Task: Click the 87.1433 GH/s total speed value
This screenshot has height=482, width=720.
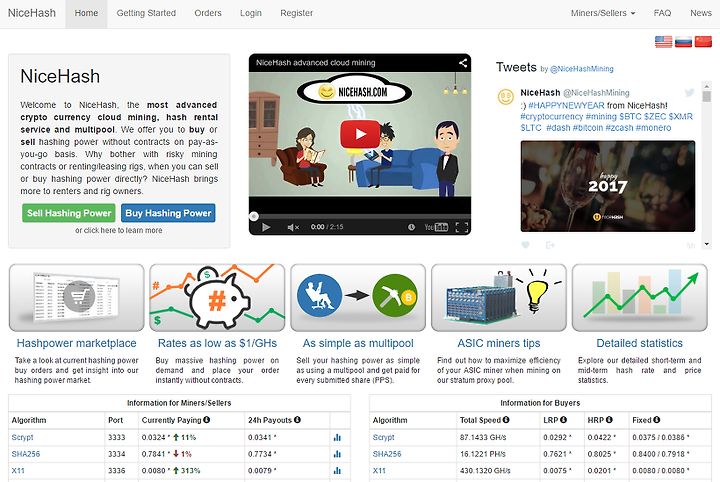Action: [x=483, y=437]
